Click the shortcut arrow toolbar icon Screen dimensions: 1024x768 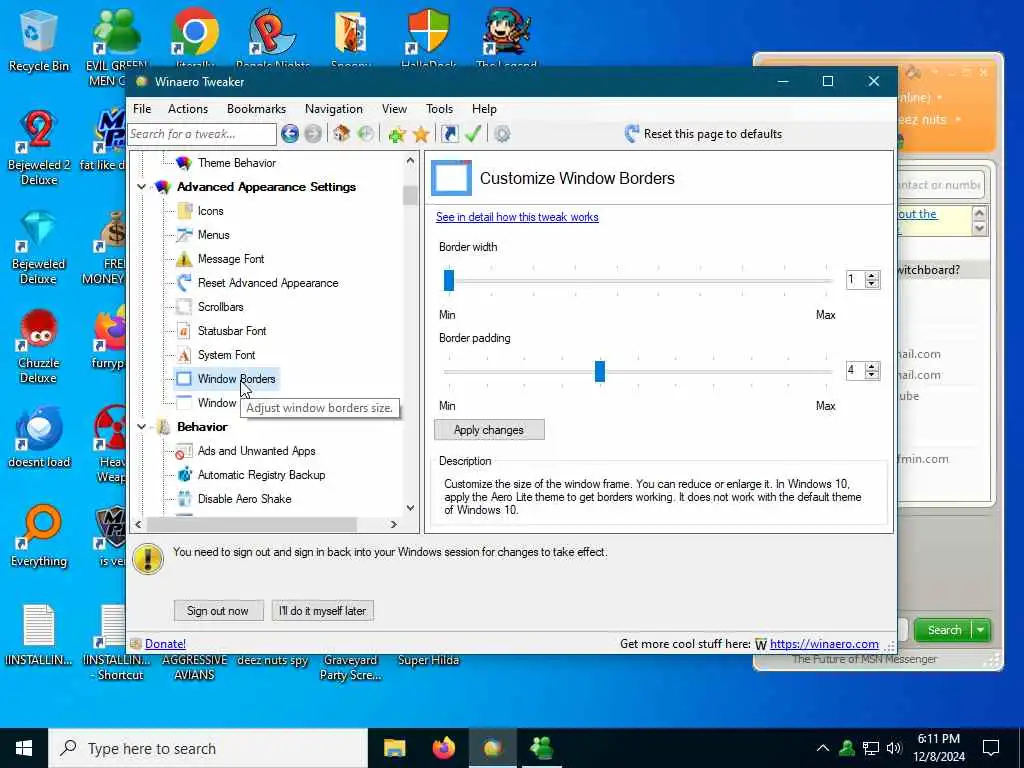tap(449, 134)
